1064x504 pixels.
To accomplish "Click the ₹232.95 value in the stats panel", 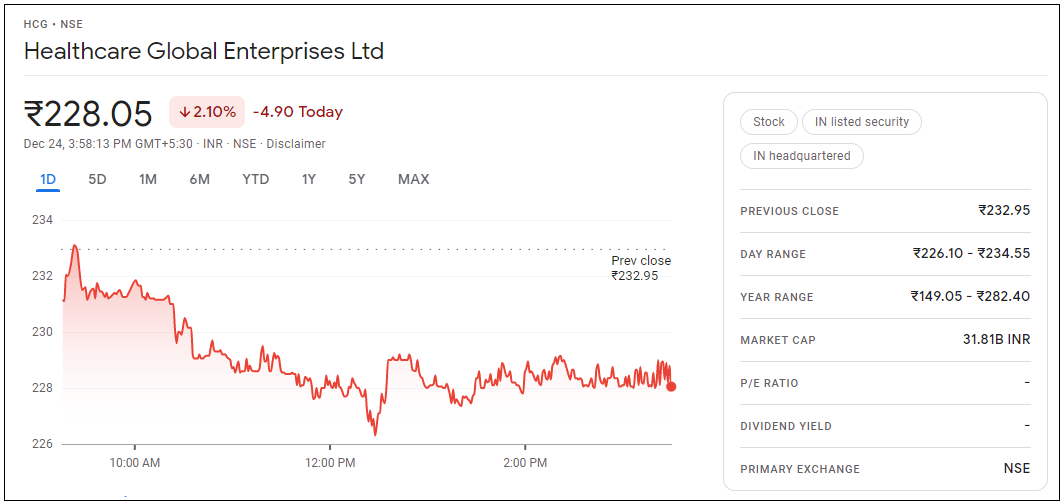I will click(x=1004, y=210).
